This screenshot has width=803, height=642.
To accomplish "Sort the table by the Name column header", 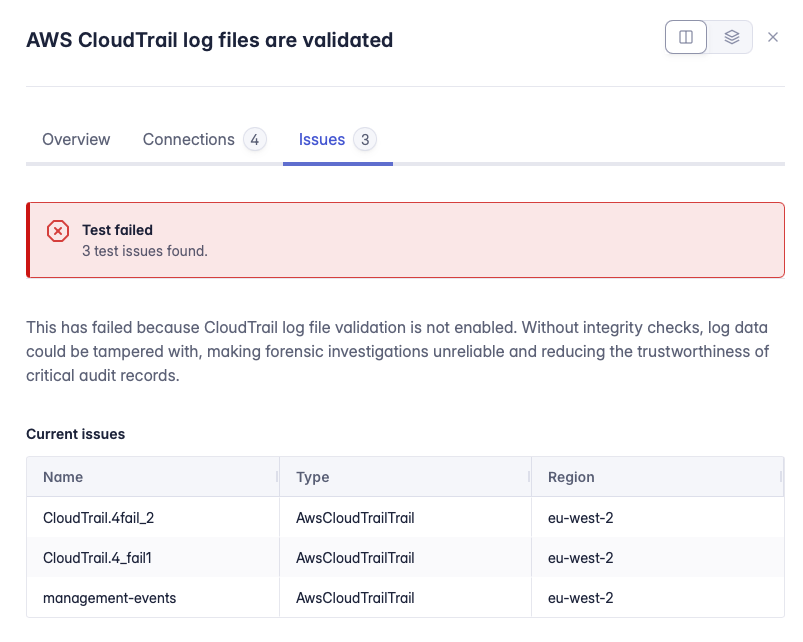I will pos(63,478).
